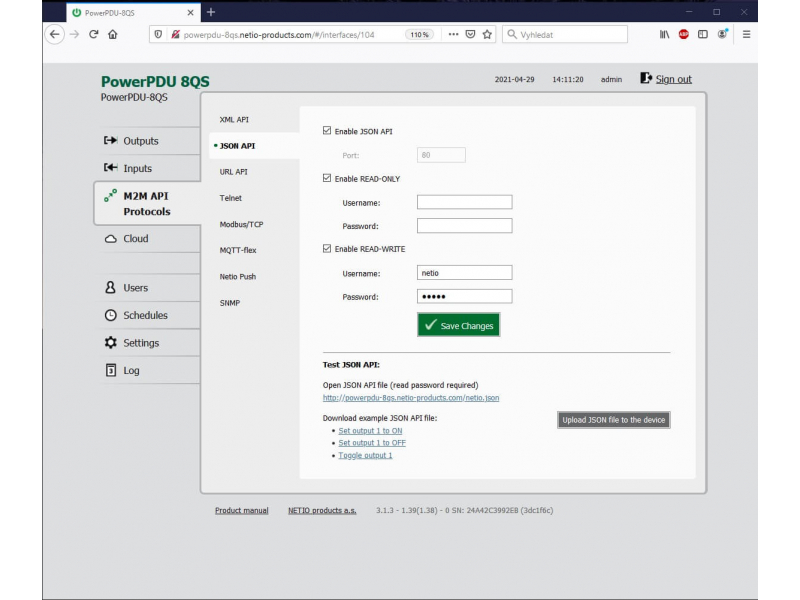Click the Save Changes button
The image size is (800, 600).
point(459,325)
